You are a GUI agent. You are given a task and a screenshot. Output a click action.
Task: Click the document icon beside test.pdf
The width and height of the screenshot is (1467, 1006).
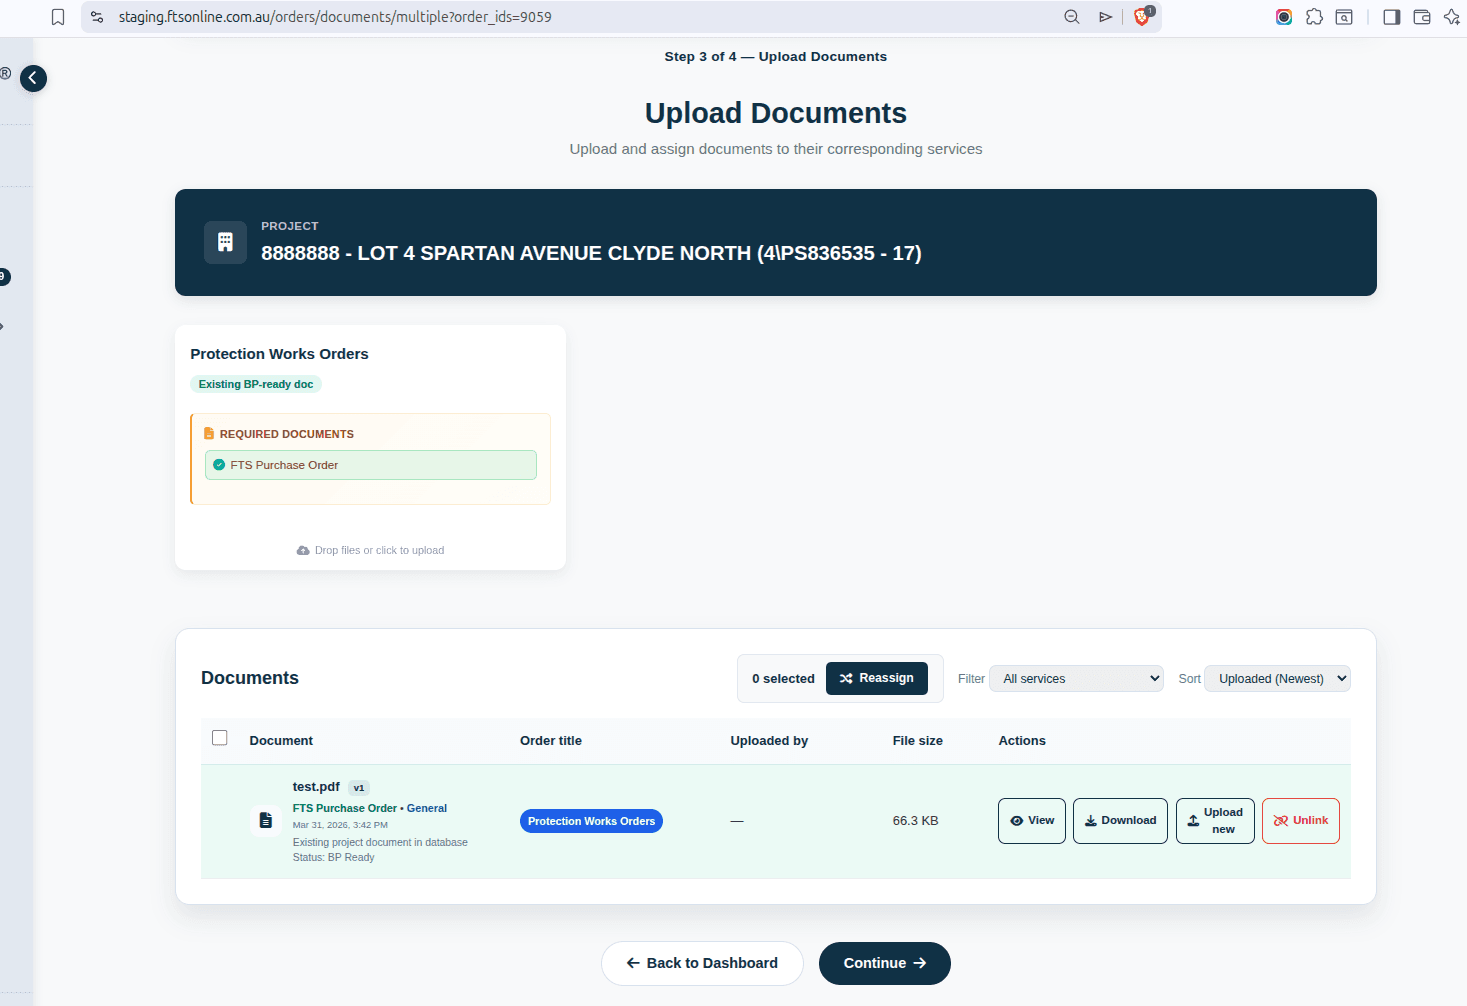(264, 820)
